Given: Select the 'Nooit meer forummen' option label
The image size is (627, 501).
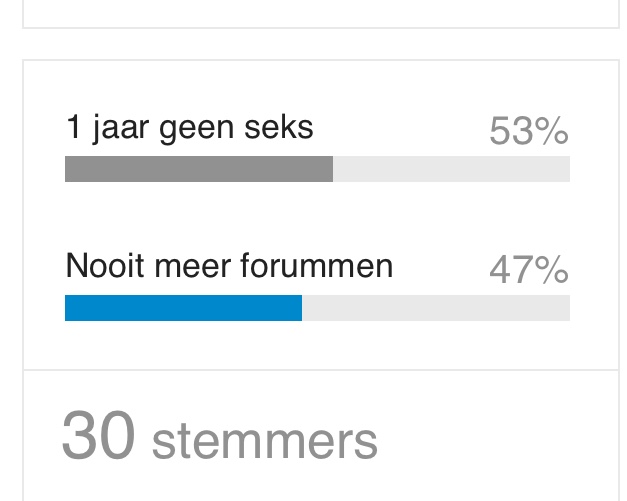Looking at the screenshot, I should (229, 265).
